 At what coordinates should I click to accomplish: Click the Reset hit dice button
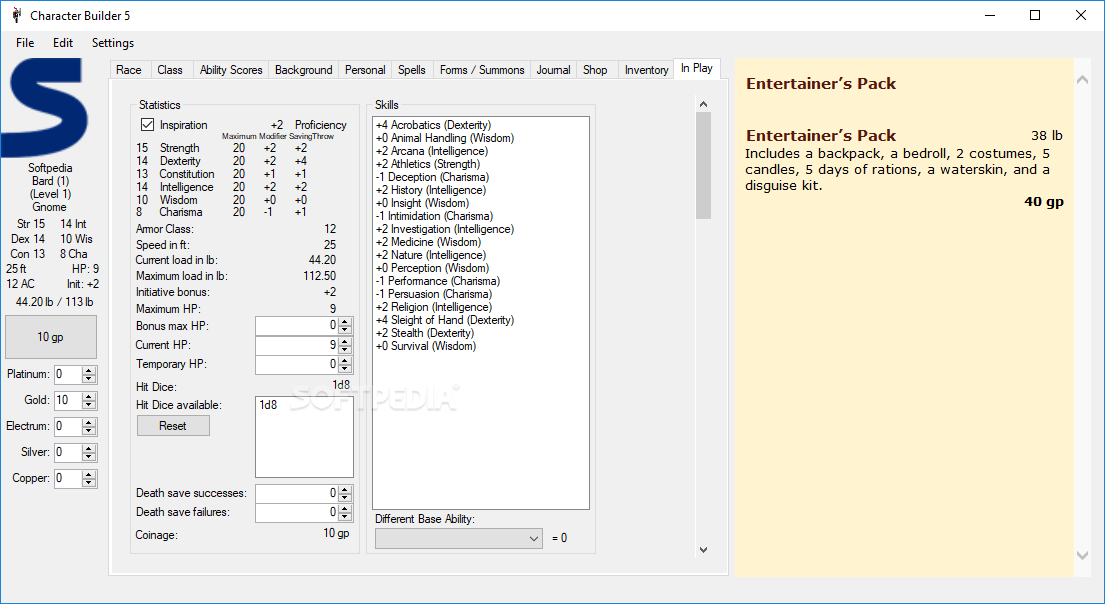173,426
